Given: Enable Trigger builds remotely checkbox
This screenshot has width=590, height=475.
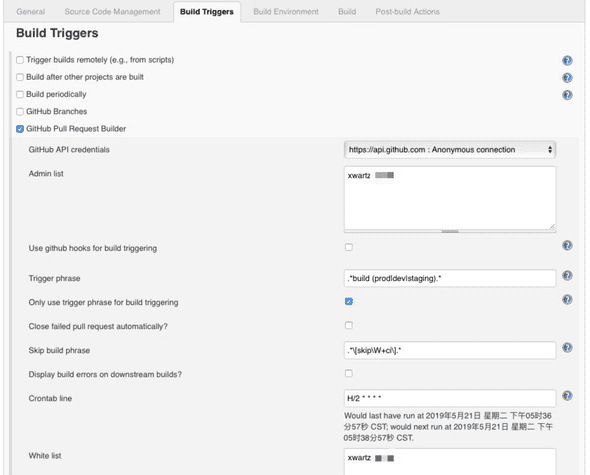Looking at the screenshot, I should pos(20,60).
